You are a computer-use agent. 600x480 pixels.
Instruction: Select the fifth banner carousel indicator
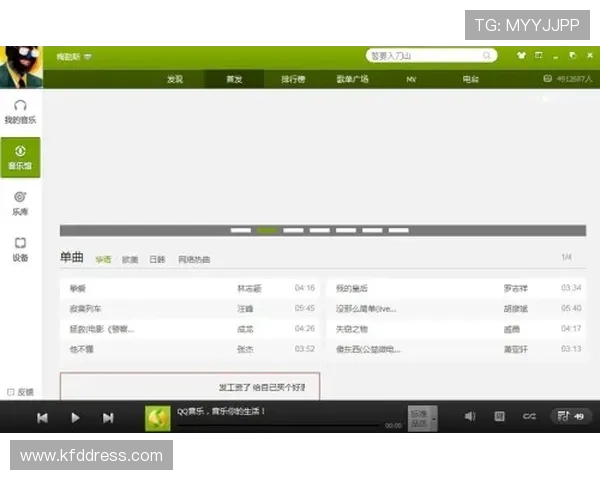click(x=346, y=230)
